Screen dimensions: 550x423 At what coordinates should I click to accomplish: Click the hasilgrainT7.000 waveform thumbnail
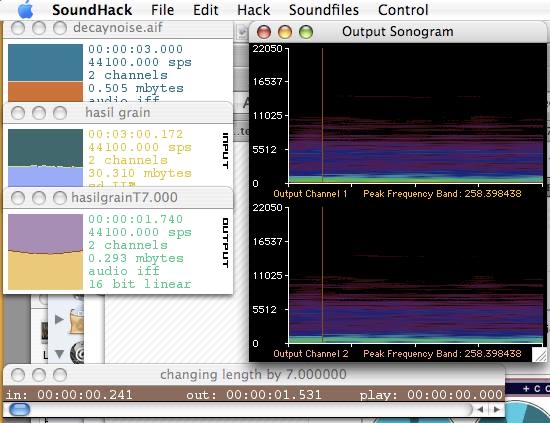(45, 252)
